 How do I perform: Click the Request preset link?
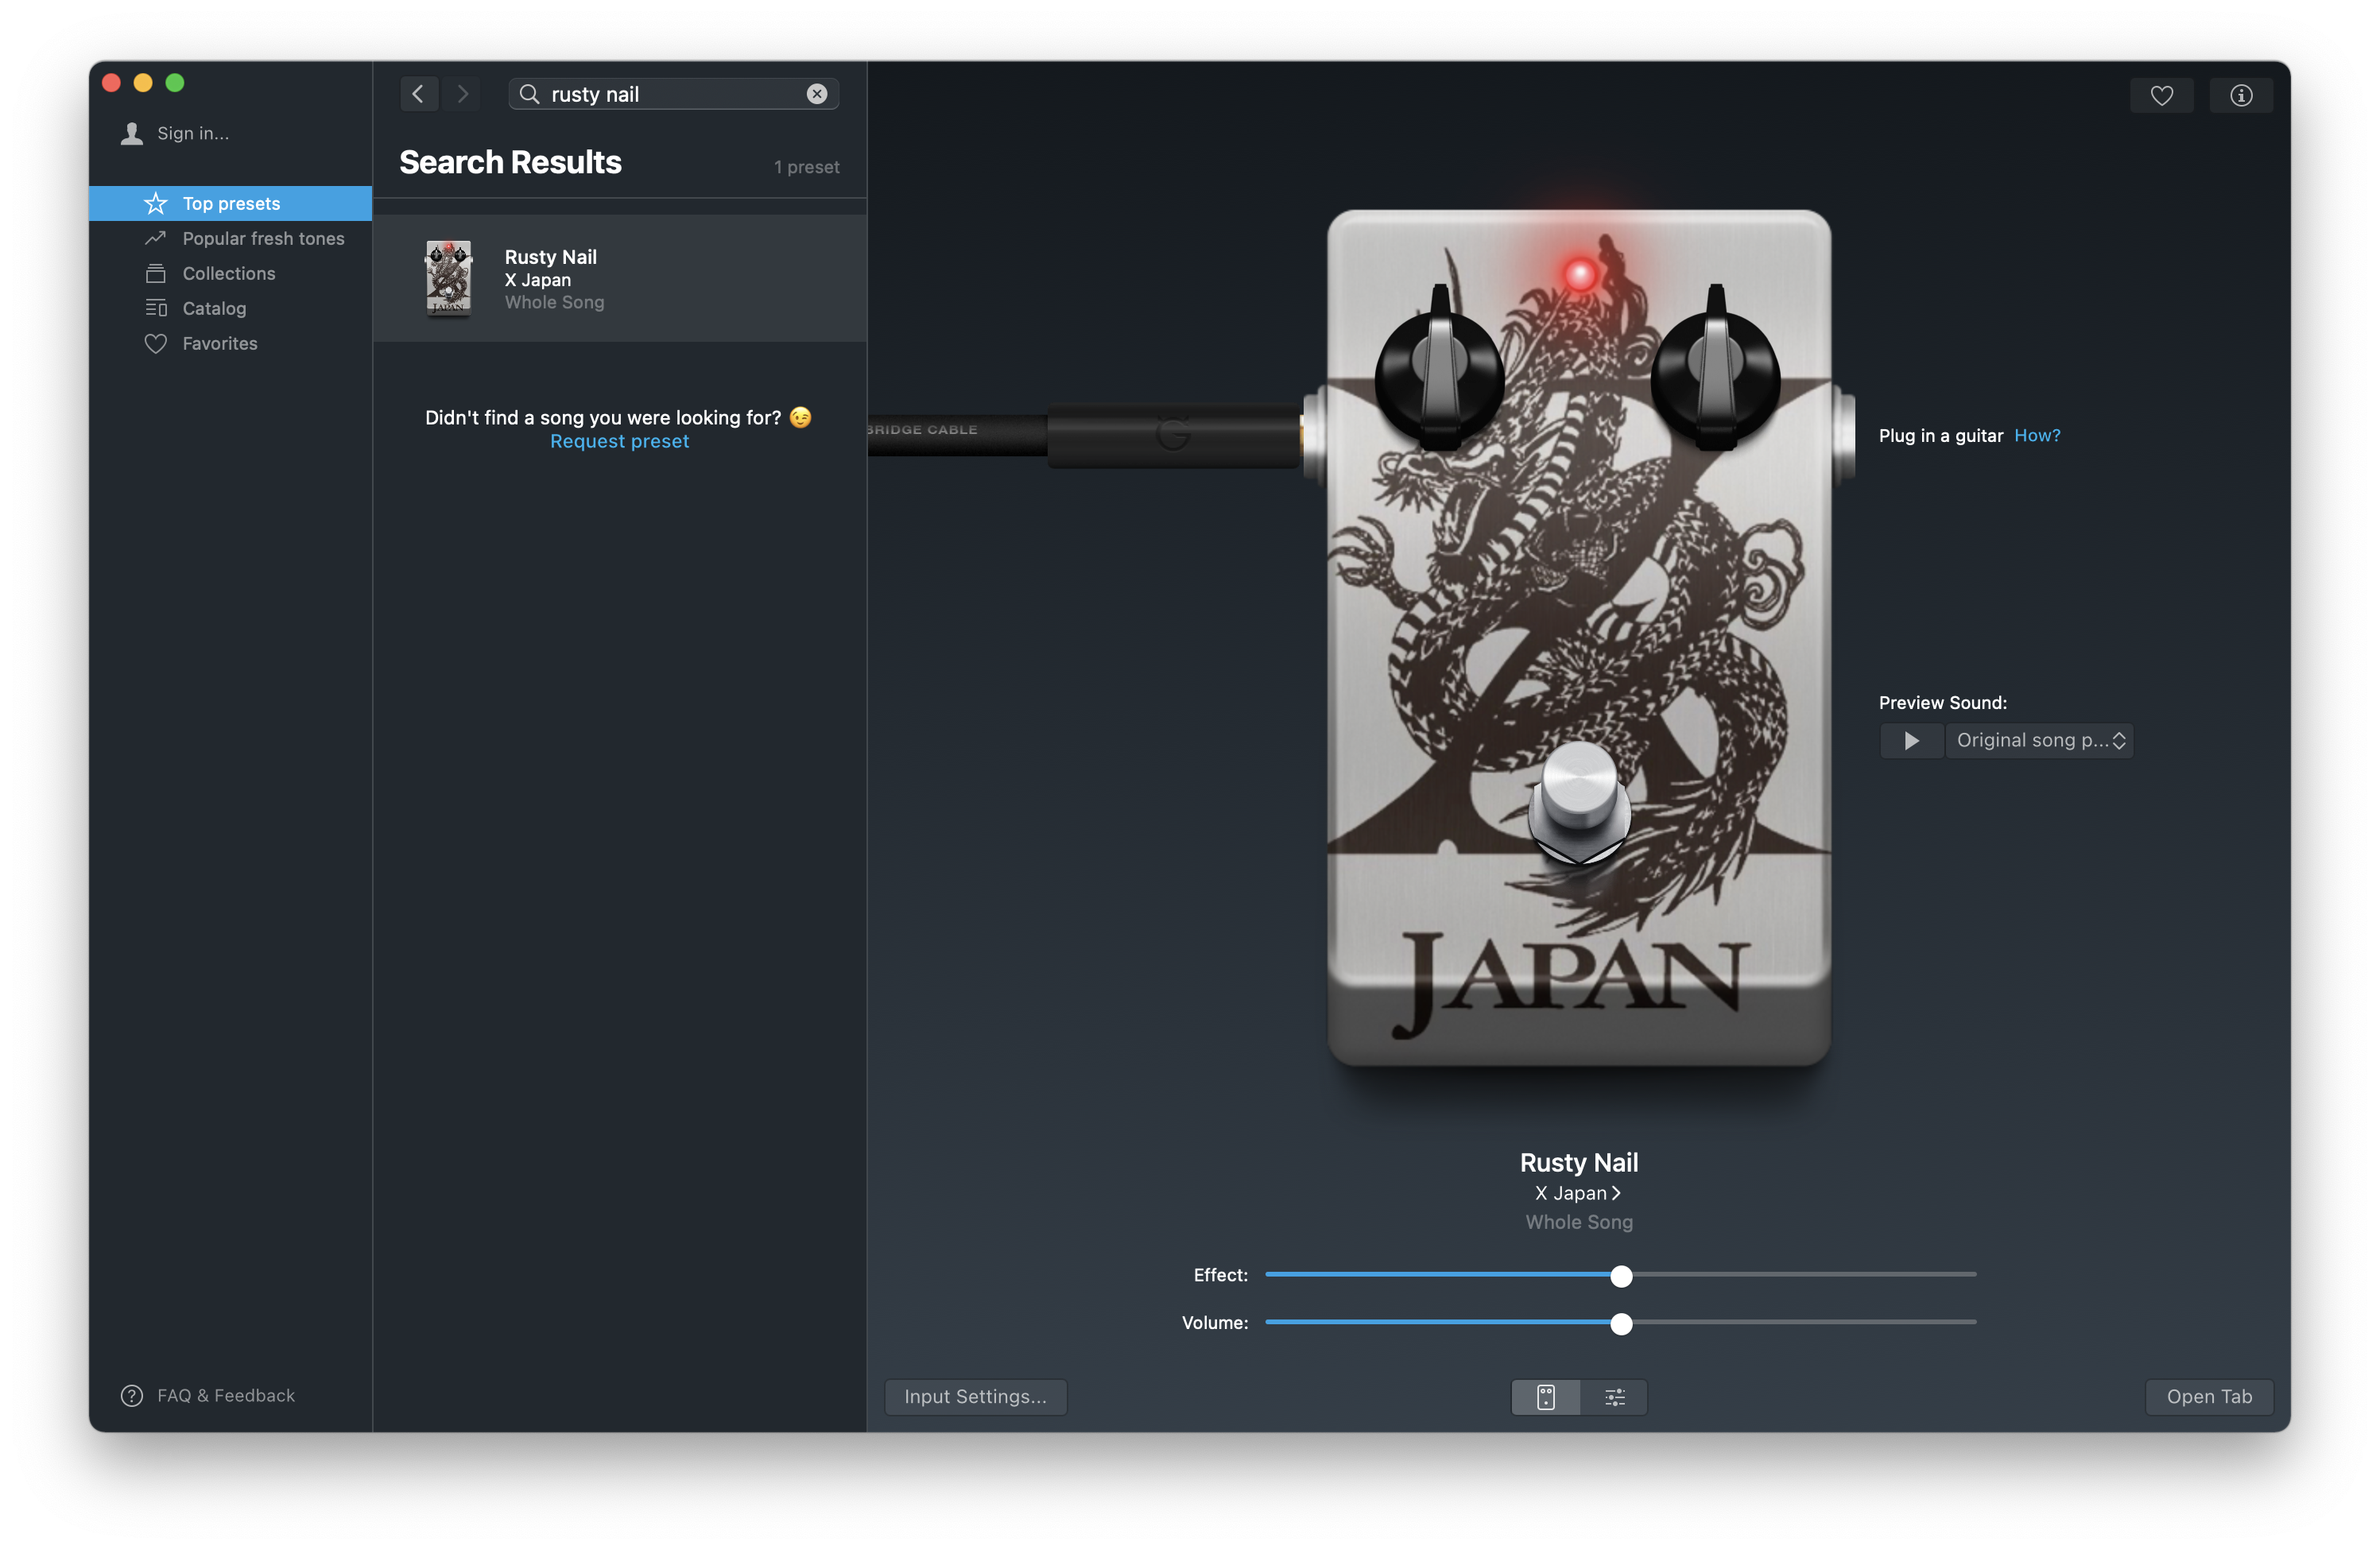pyautogui.click(x=618, y=441)
